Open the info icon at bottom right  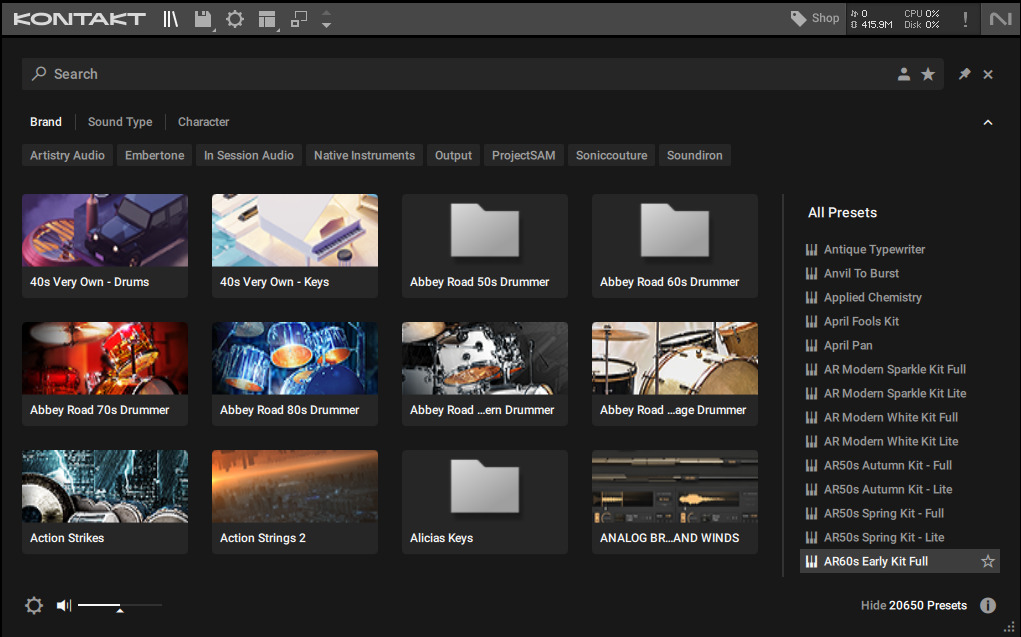coord(988,606)
